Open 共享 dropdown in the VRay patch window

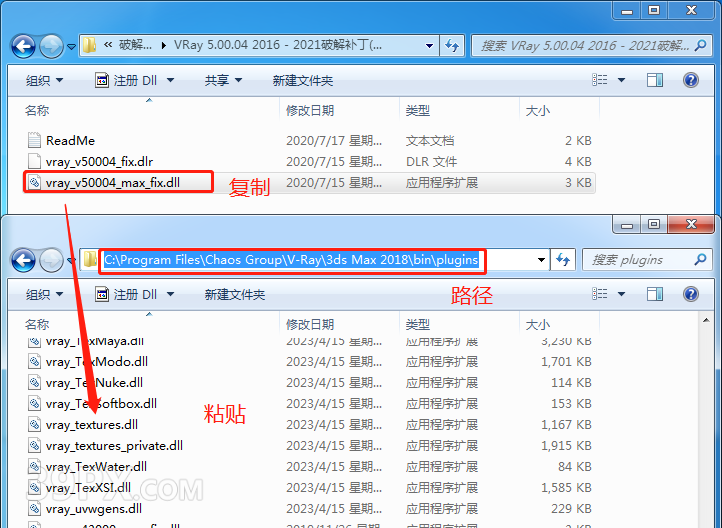point(223,81)
